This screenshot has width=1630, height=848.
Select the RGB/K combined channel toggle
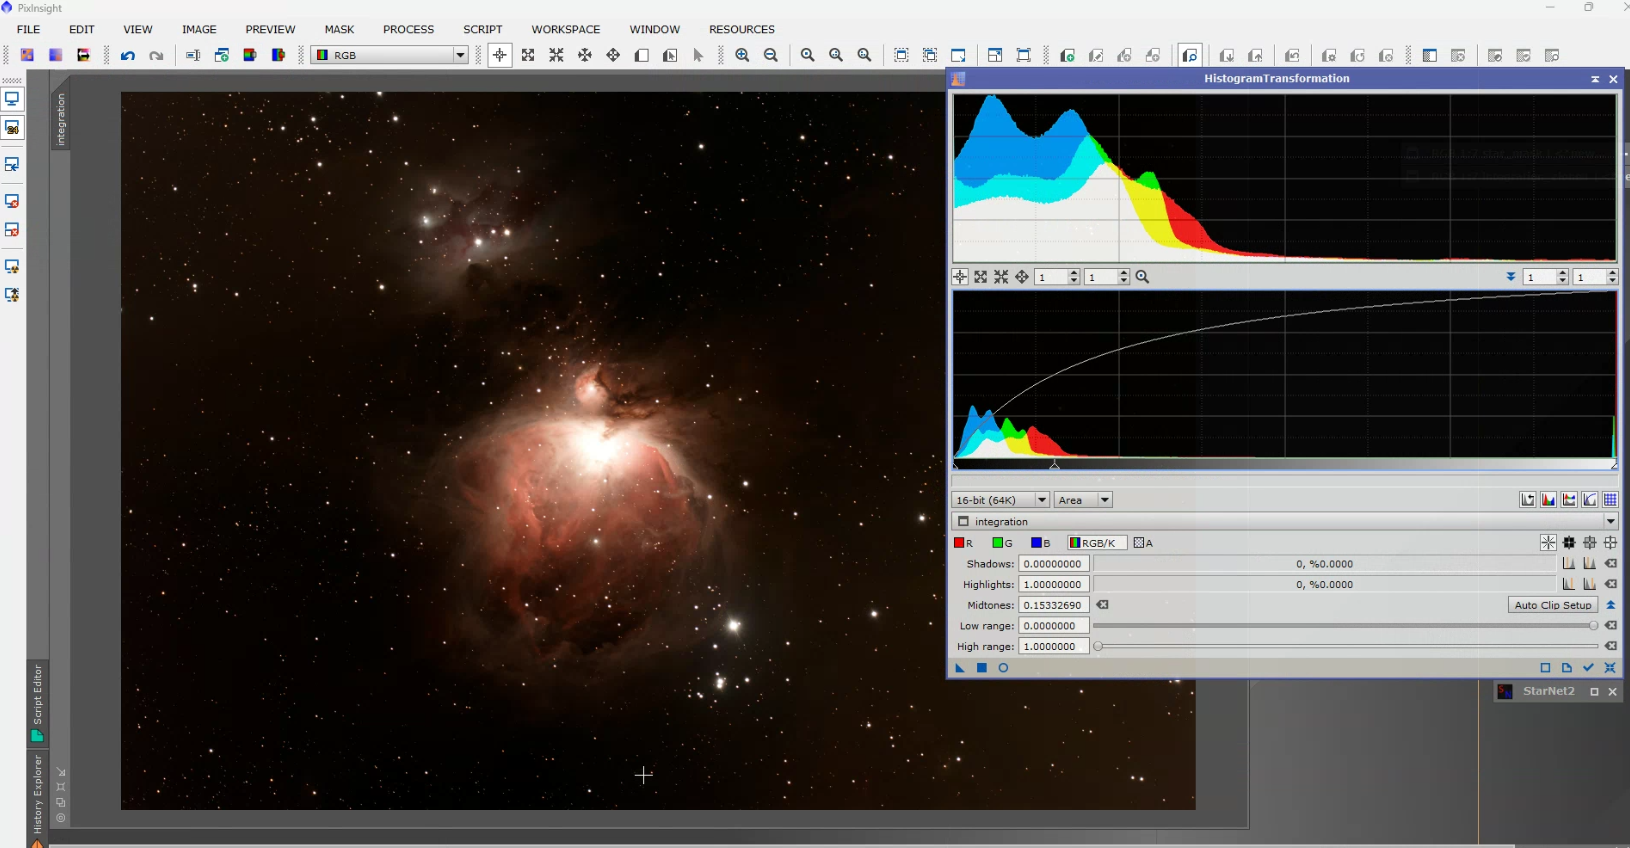[x=1095, y=543]
